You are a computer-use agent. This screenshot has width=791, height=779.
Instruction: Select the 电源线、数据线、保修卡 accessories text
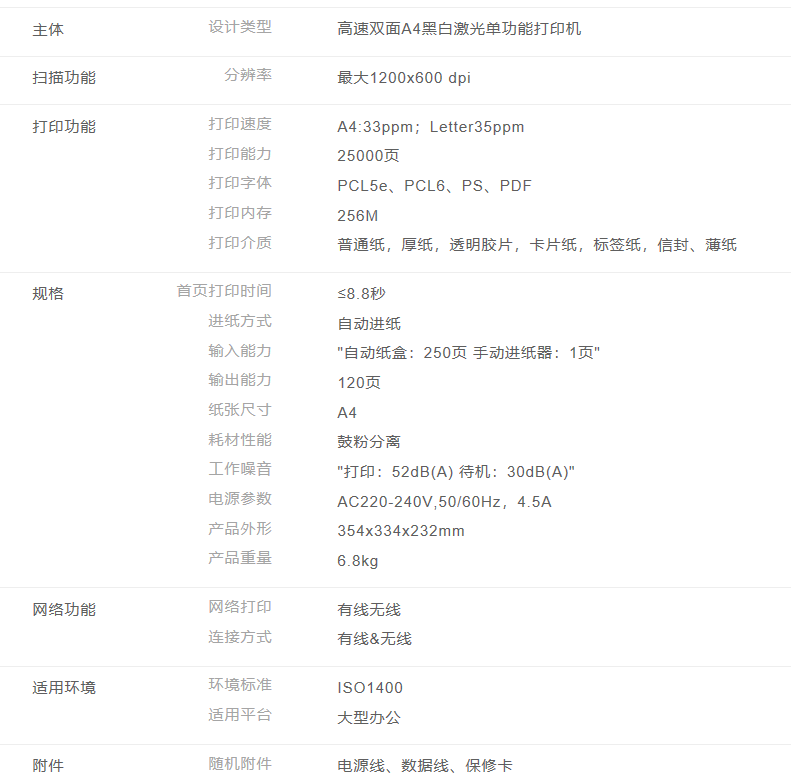coord(425,766)
